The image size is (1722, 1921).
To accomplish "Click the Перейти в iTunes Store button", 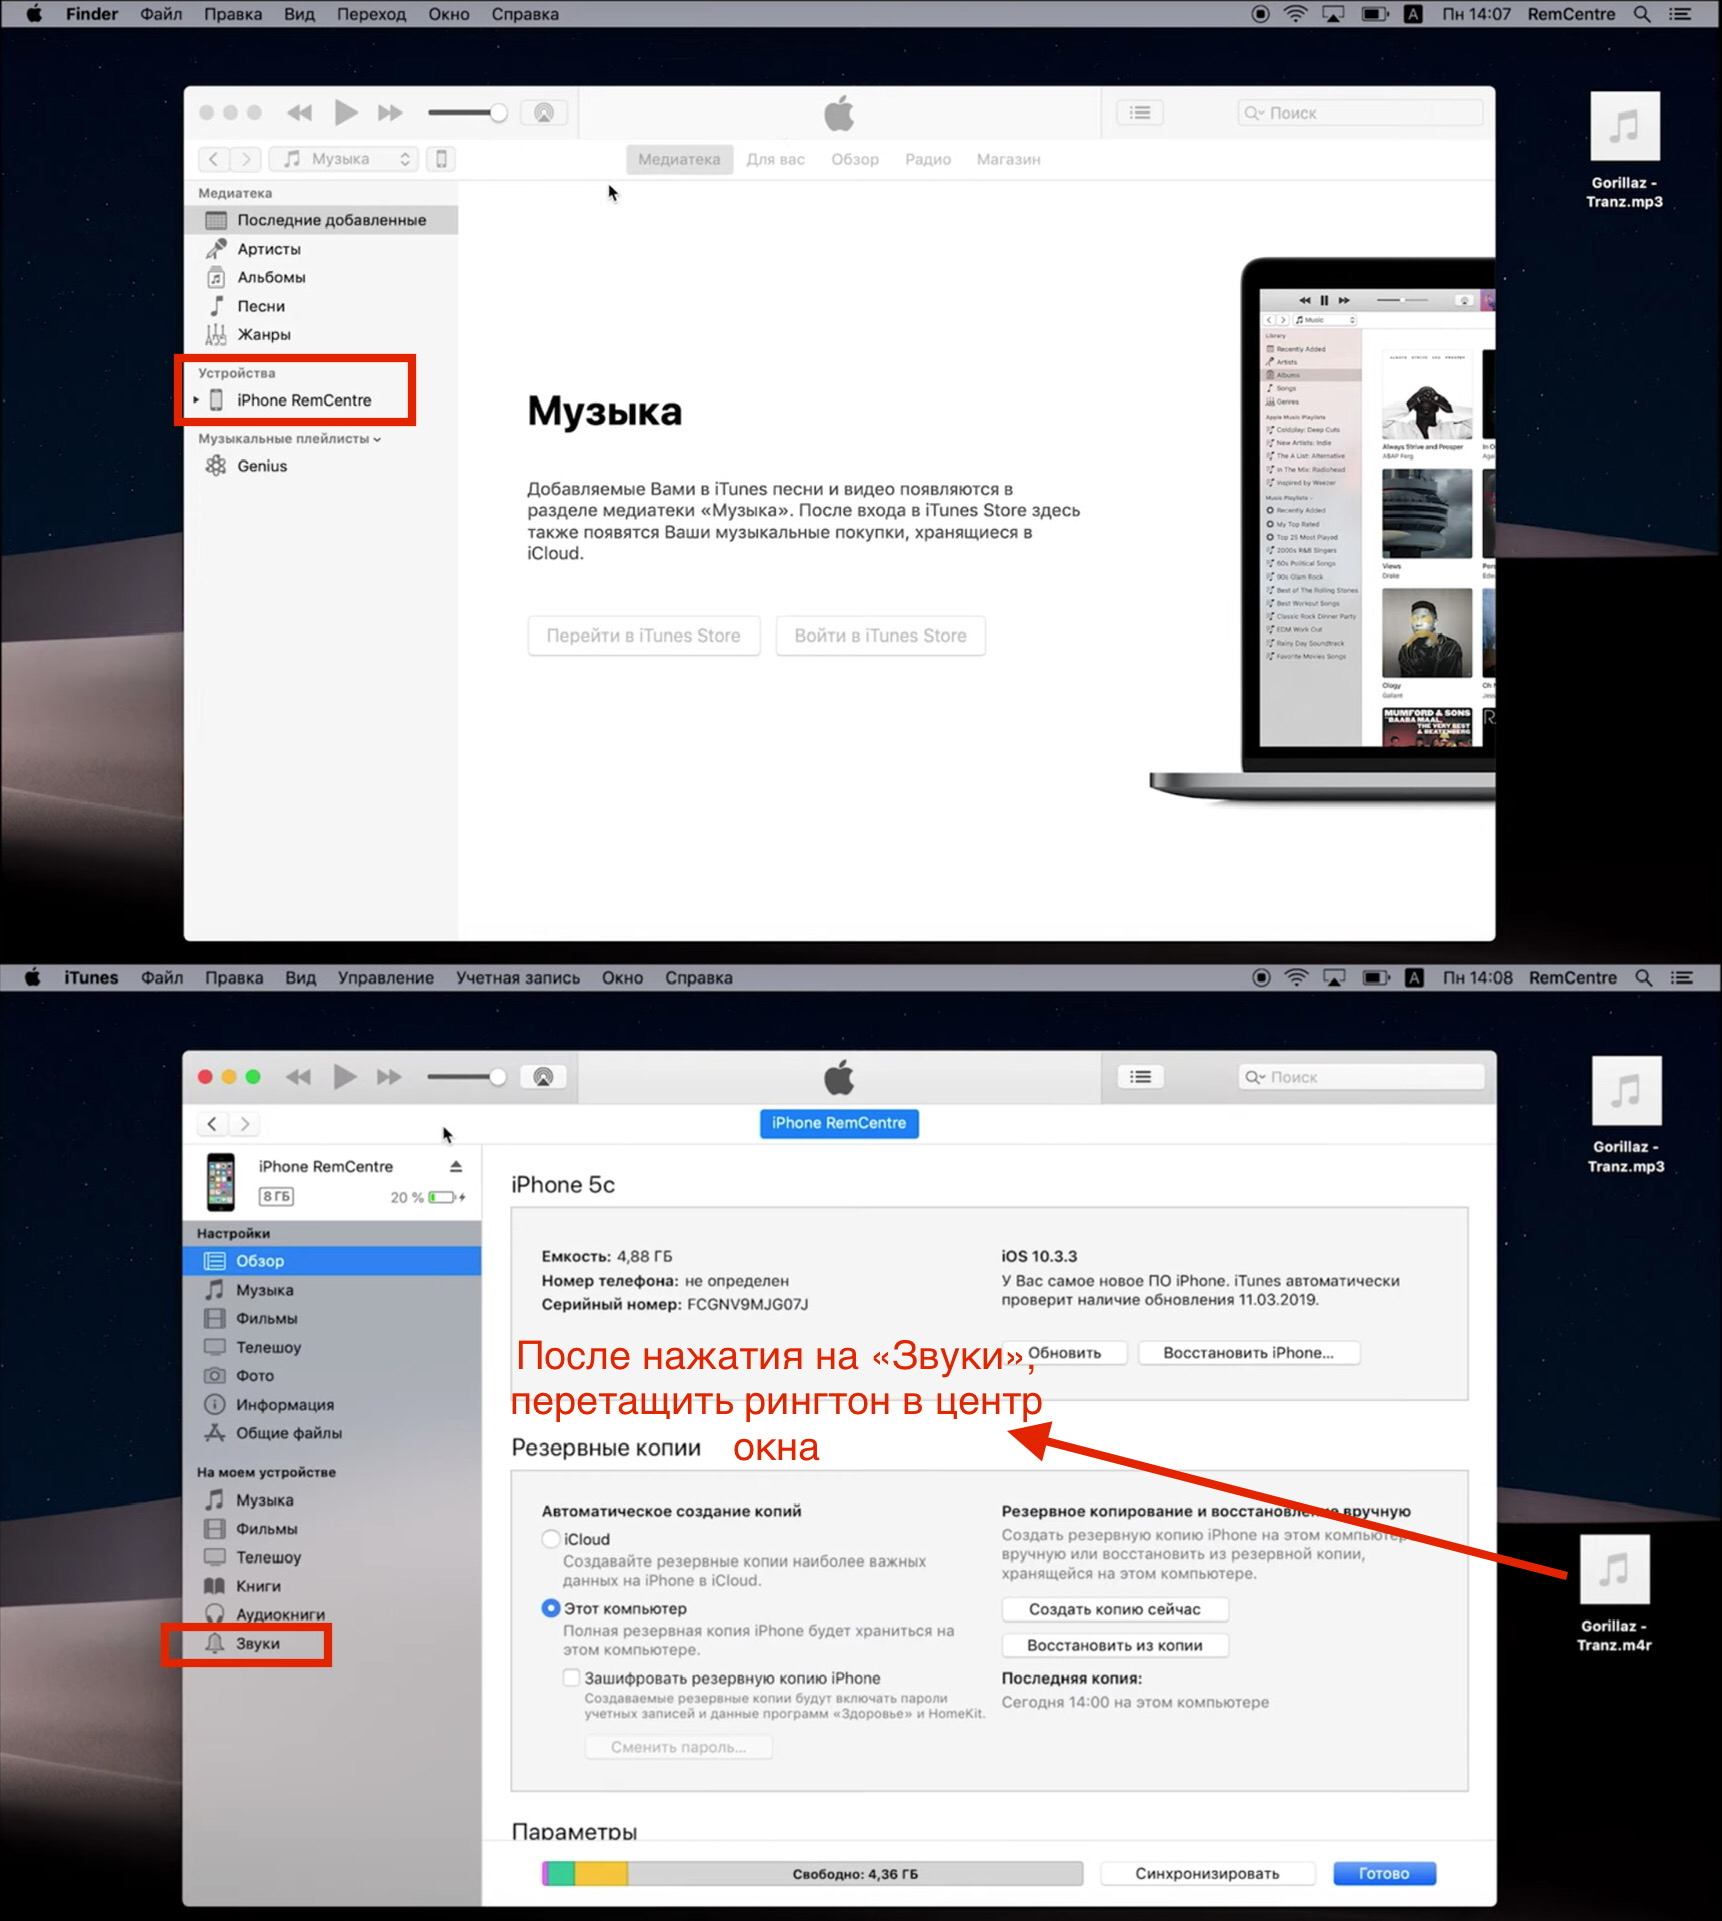I will coord(644,636).
